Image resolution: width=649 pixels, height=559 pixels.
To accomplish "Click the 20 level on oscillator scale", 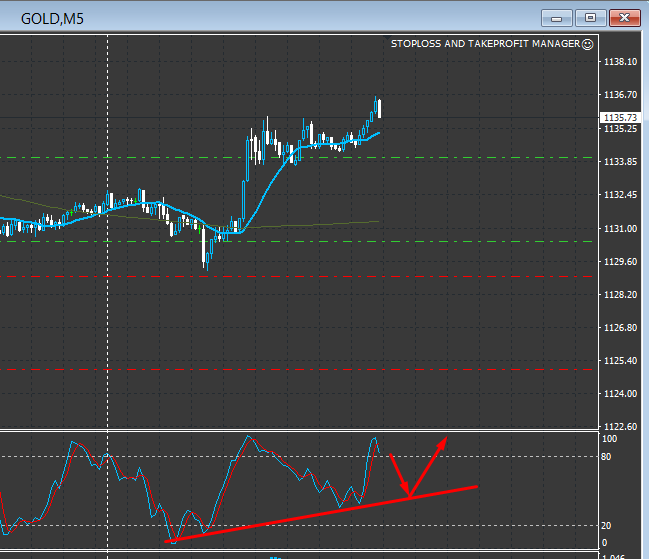I will pyautogui.click(x=606, y=525).
